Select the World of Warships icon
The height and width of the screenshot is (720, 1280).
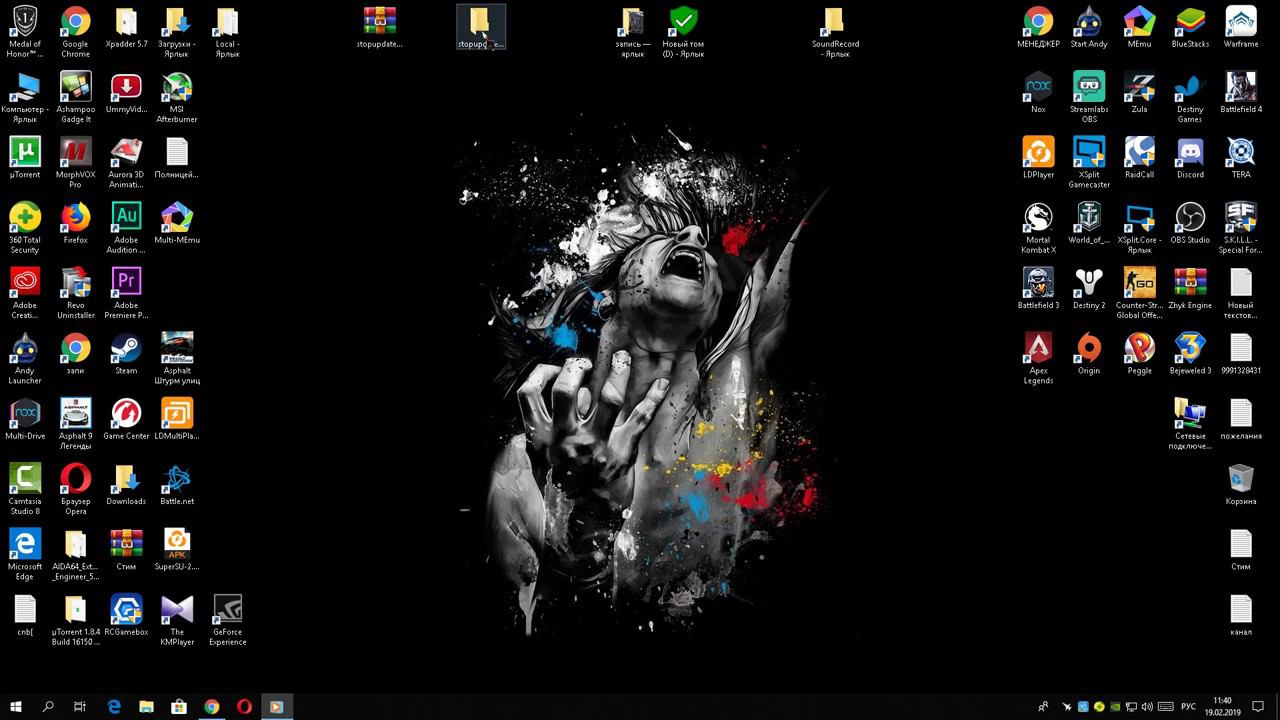(x=1089, y=222)
